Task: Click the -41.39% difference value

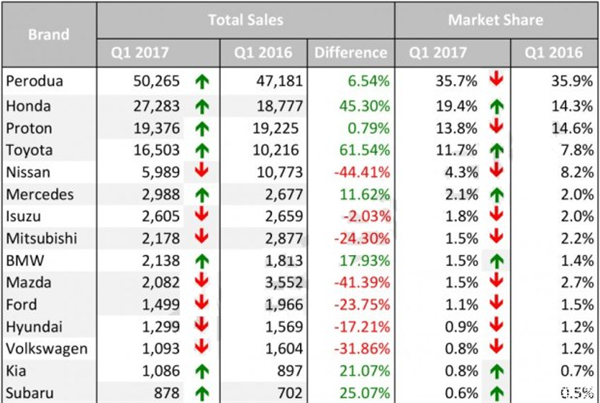Action: (362, 282)
